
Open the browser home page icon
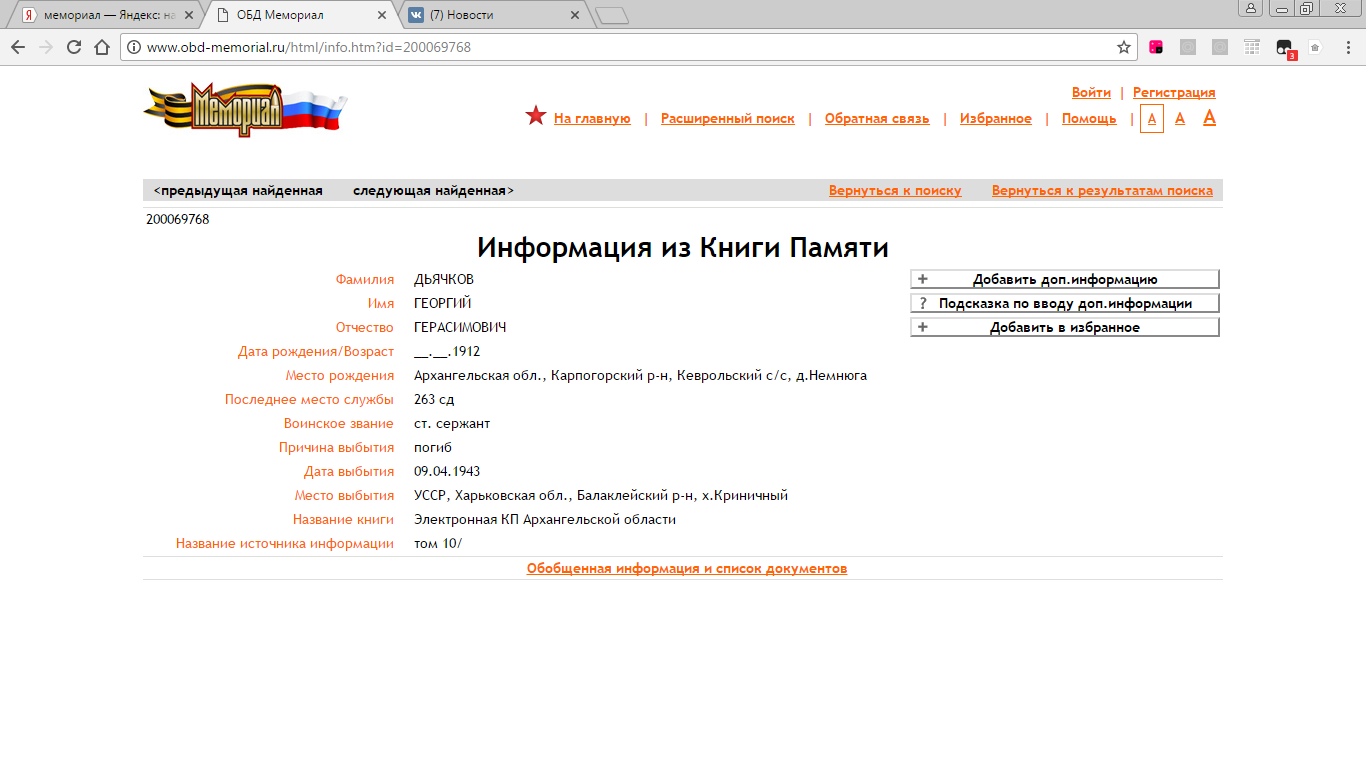(x=101, y=47)
